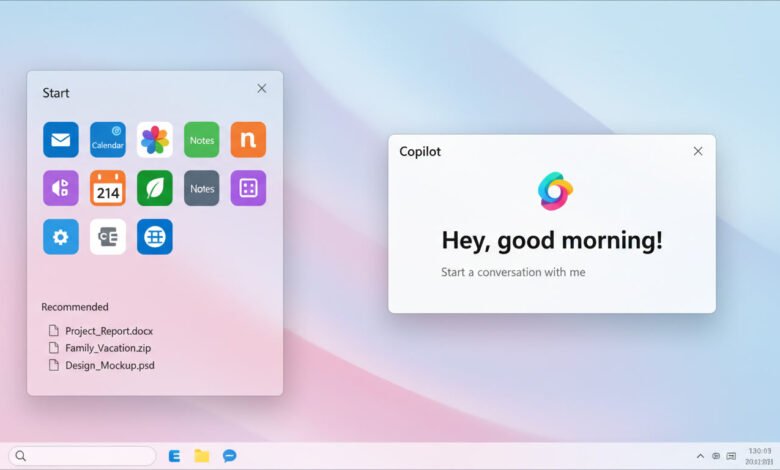Open the gray Notes app

[201, 188]
